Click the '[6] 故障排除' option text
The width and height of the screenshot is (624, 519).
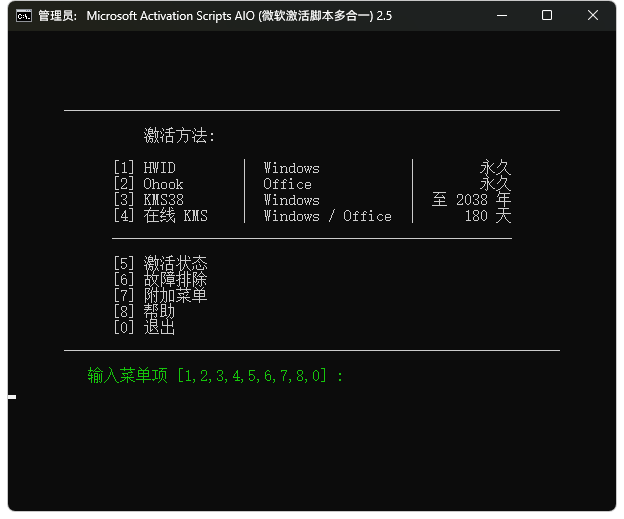(x=160, y=279)
